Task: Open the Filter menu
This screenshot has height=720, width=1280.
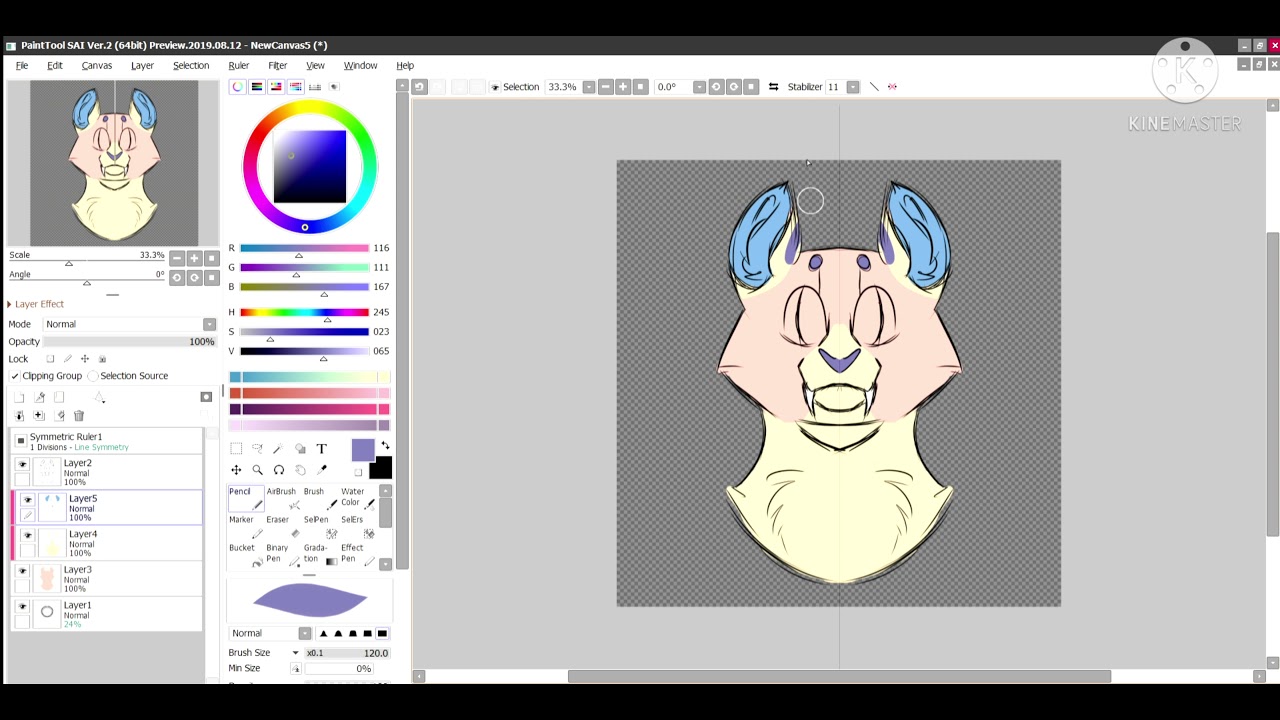Action: pyautogui.click(x=277, y=65)
